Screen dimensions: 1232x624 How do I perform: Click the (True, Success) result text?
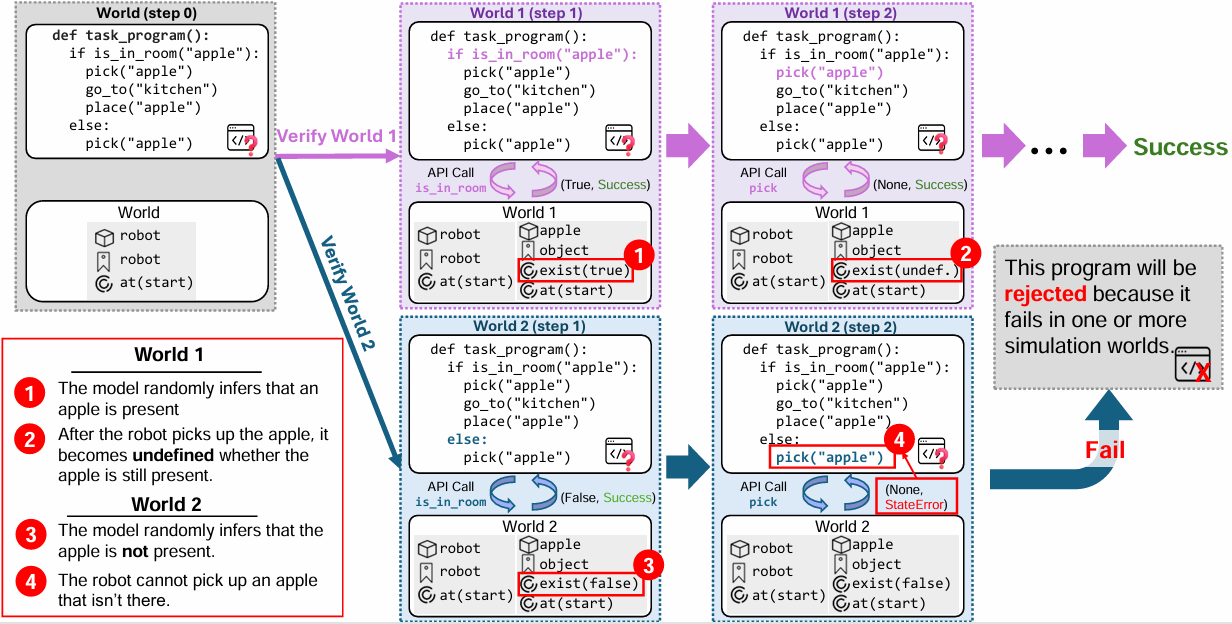[605, 185]
